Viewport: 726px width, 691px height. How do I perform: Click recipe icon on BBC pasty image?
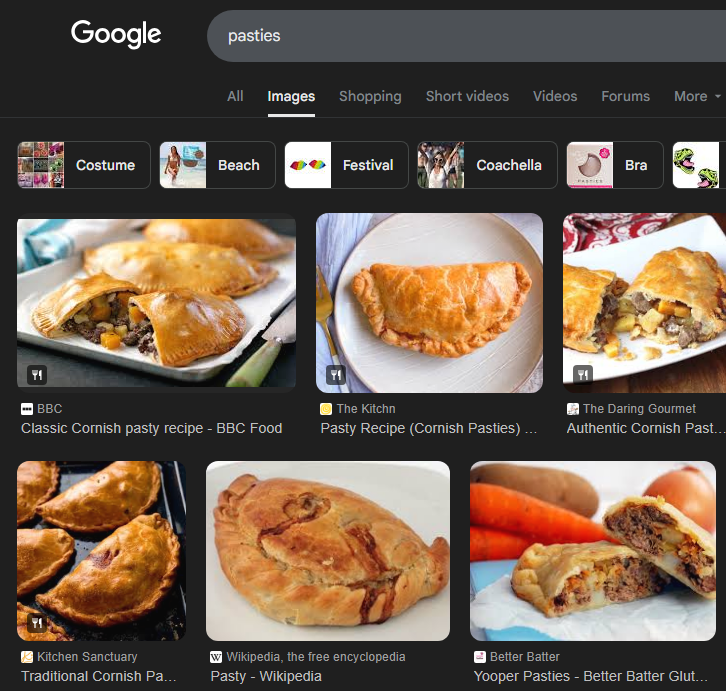pyautogui.click(x=37, y=374)
